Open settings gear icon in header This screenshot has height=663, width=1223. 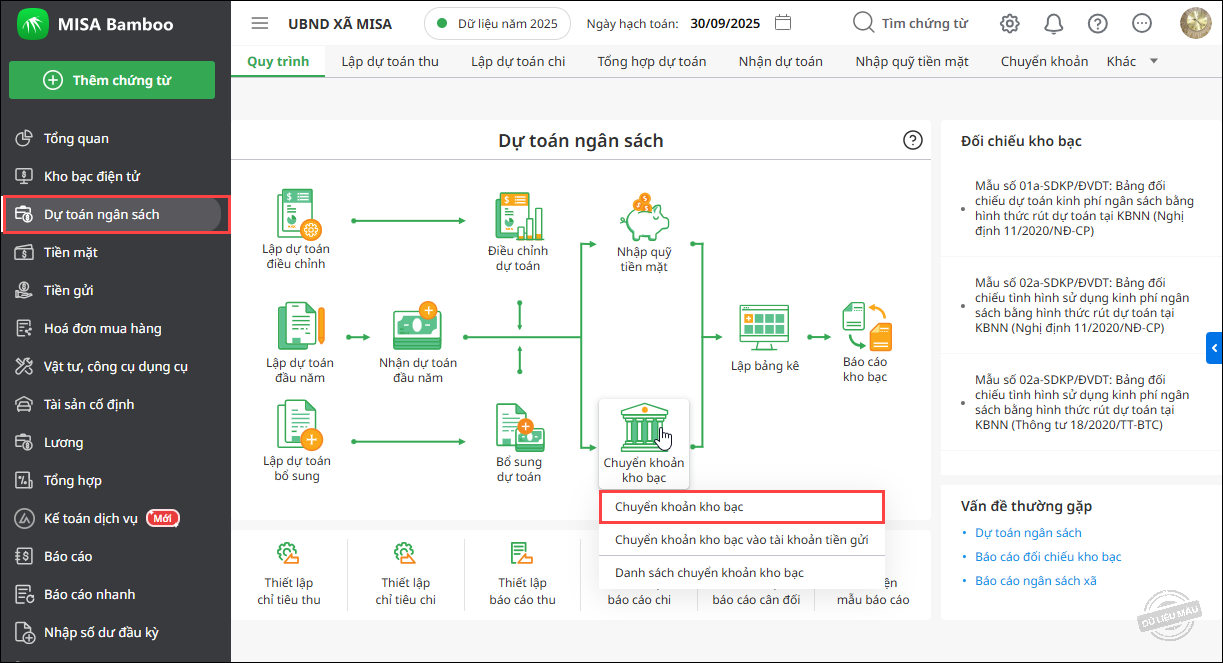coord(1010,23)
